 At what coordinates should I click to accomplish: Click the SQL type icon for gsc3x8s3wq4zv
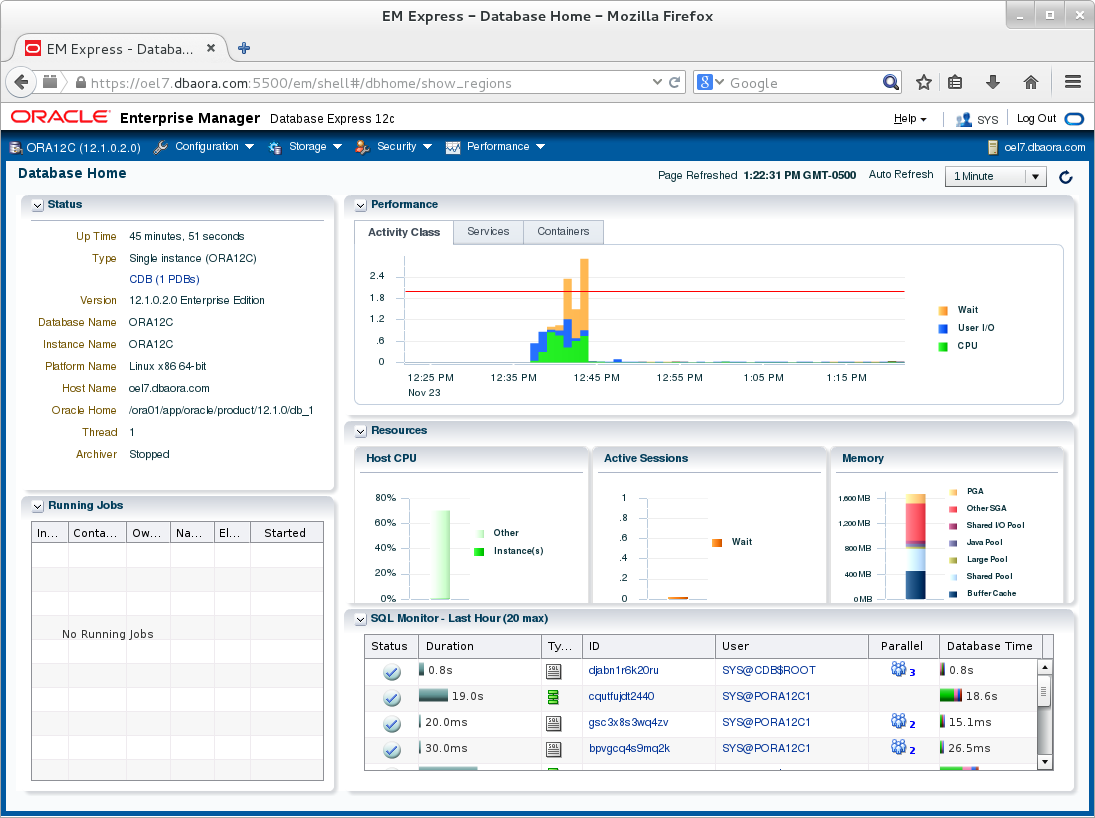pos(553,723)
